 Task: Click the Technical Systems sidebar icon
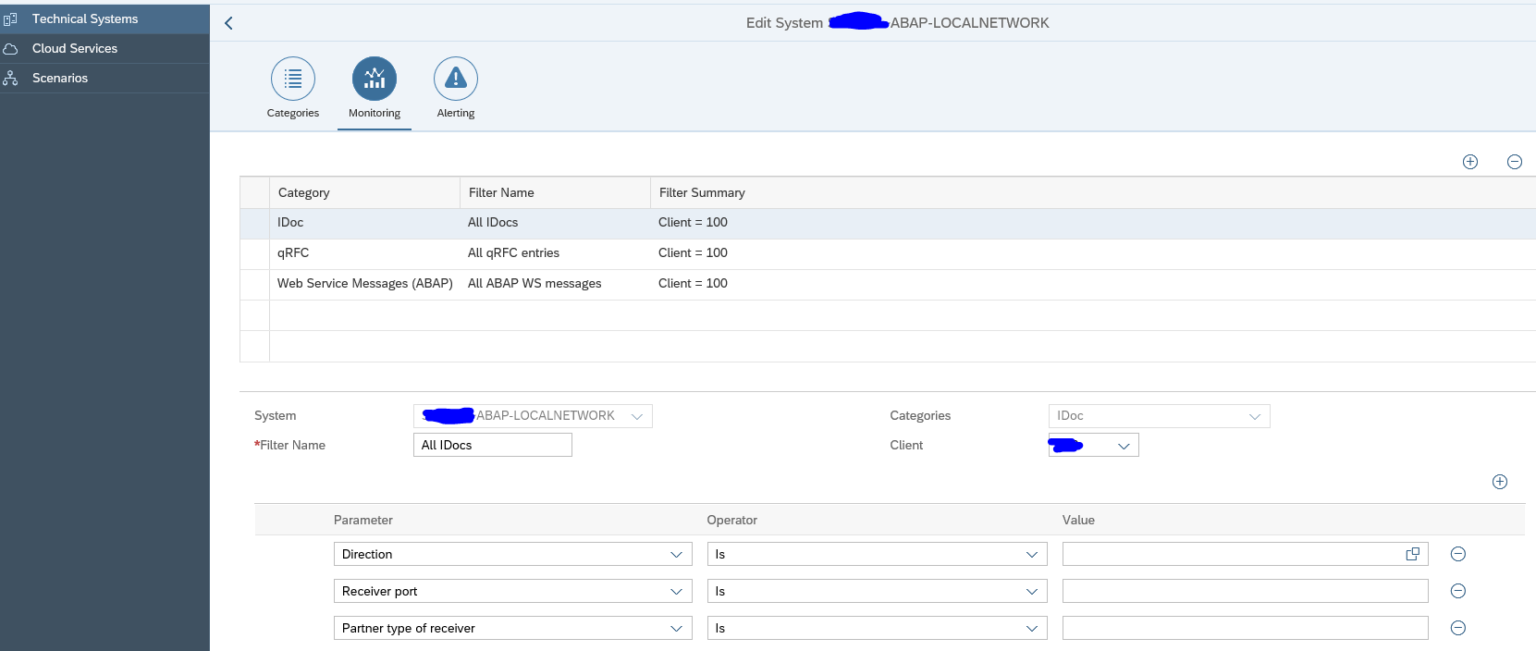point(13,18)
